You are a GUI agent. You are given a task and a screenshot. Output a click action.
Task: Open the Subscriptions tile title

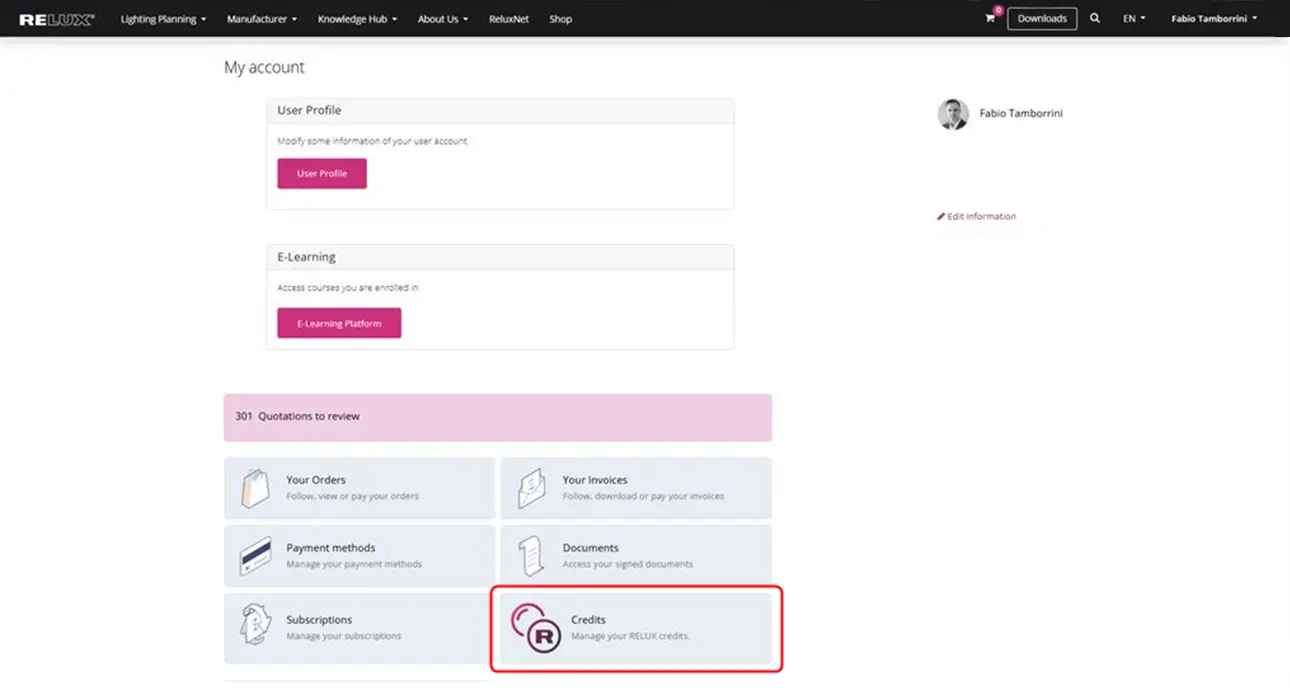click(319, 620)
